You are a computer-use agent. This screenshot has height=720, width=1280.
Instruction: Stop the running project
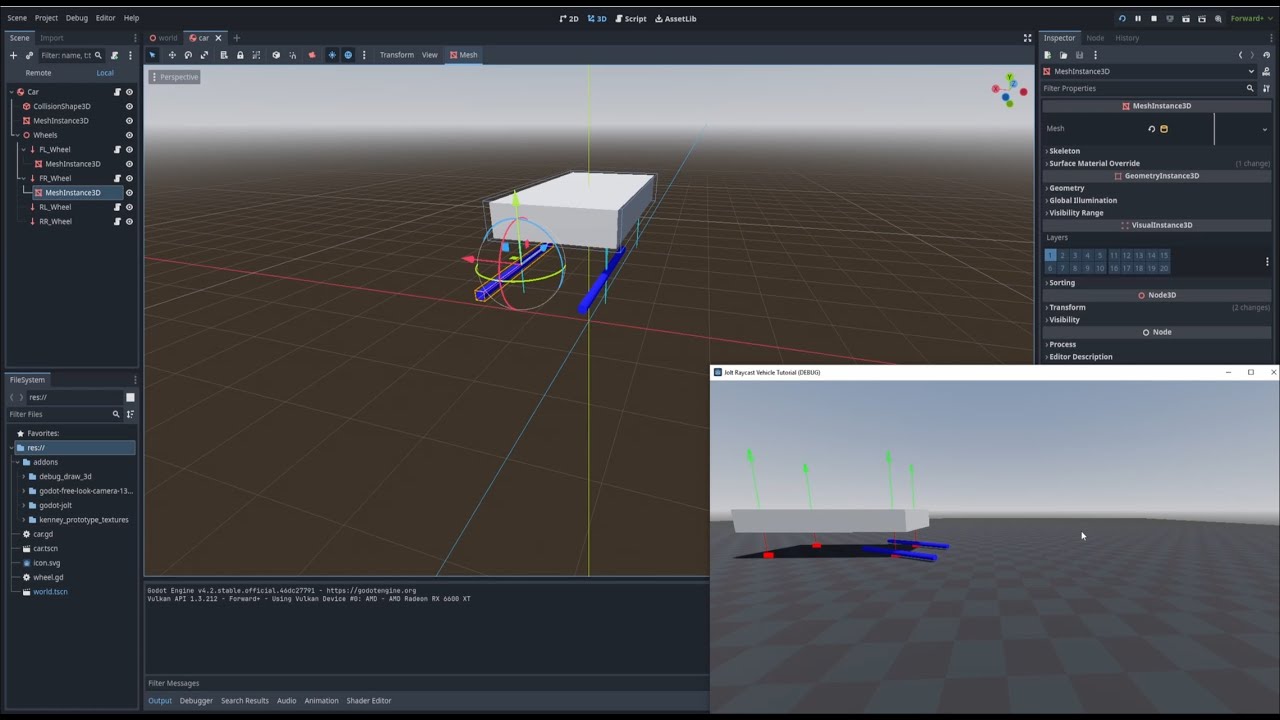[x=1153, y=18]
